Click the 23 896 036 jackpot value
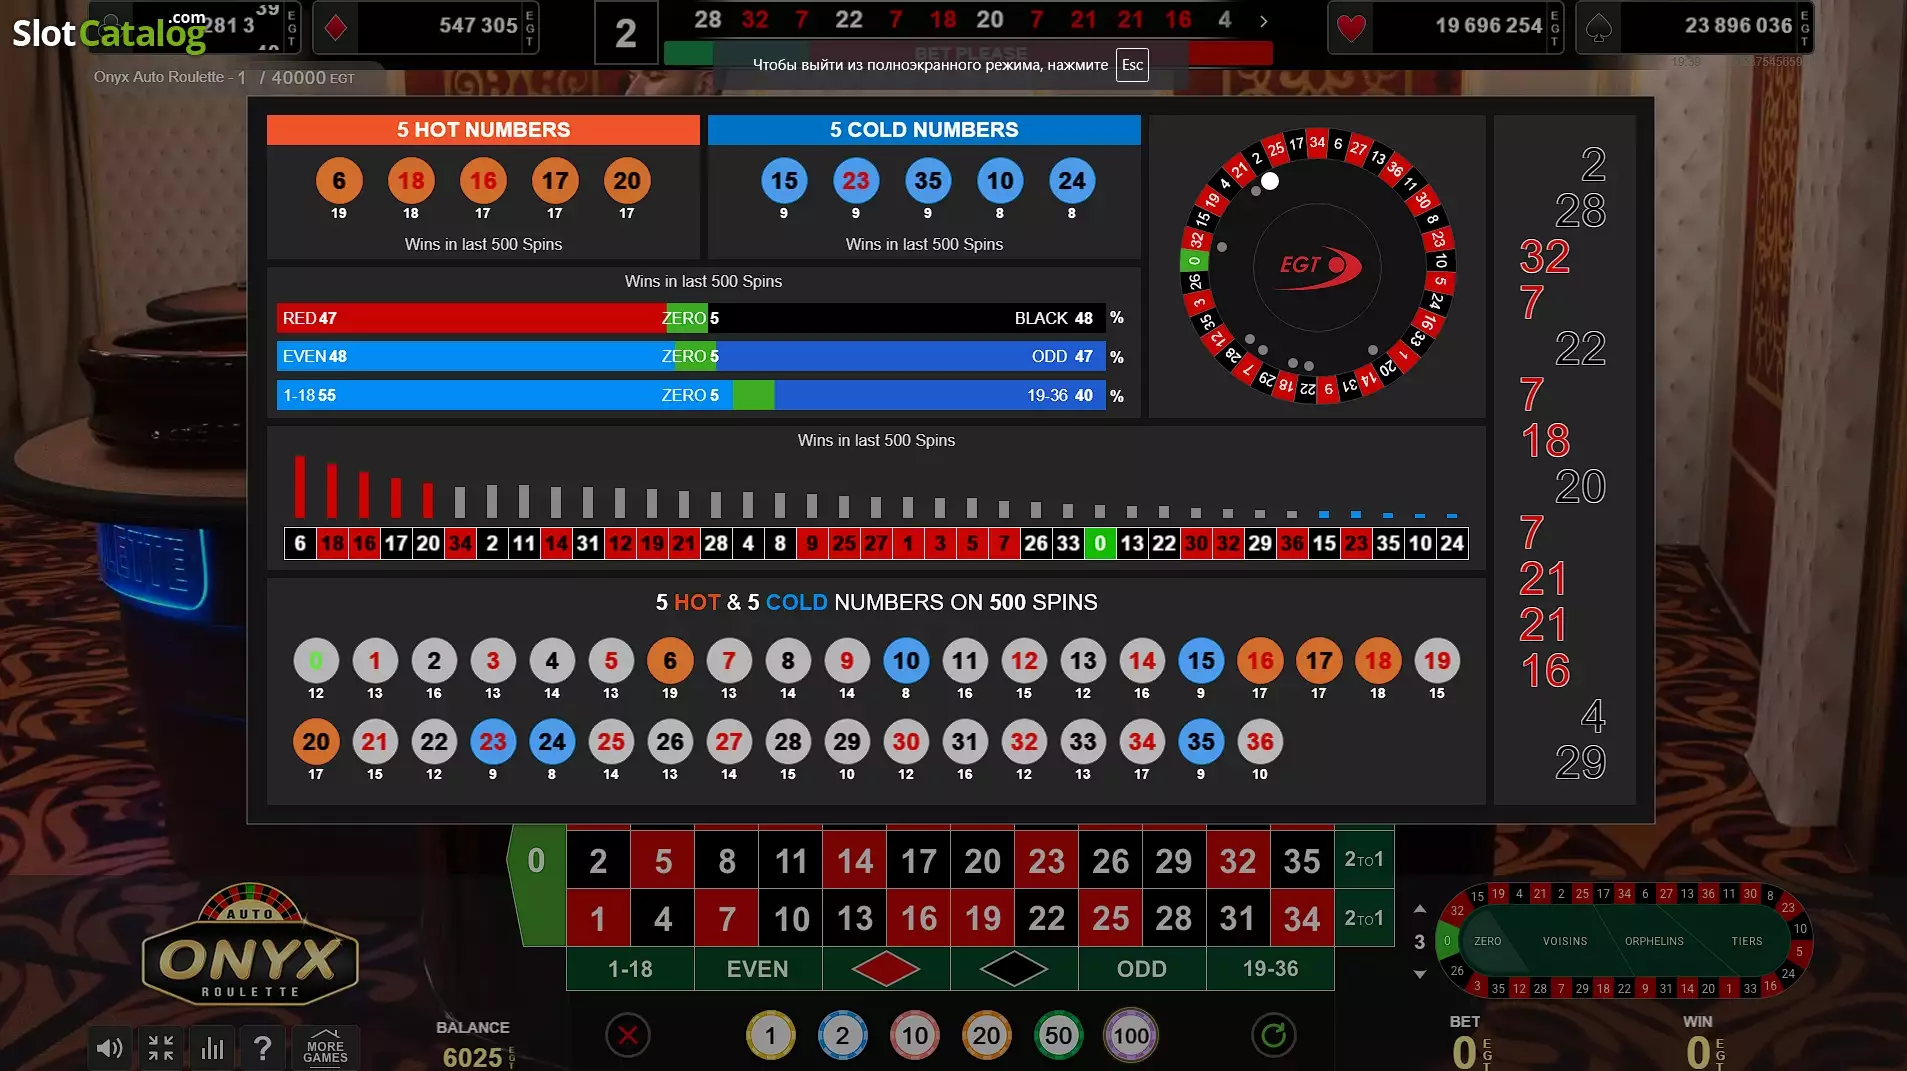 pos(1738,26)
